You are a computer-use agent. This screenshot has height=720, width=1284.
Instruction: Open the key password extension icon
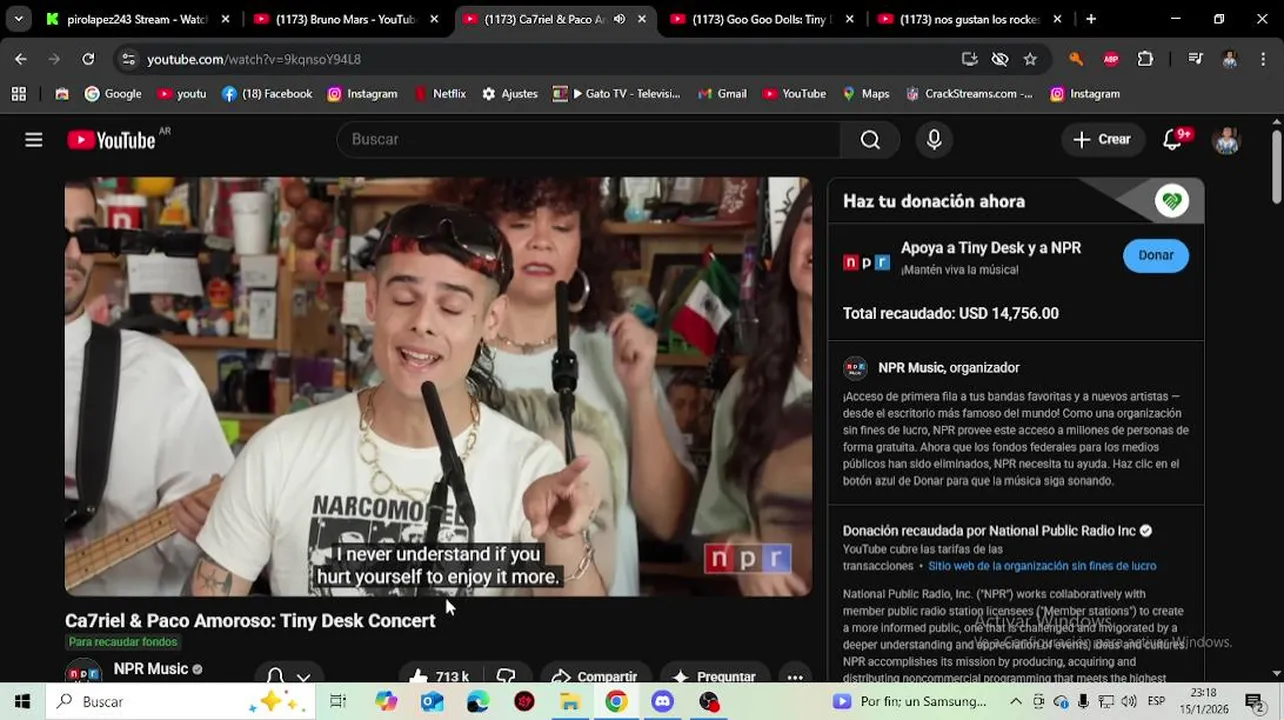(x=1076, y=59)
